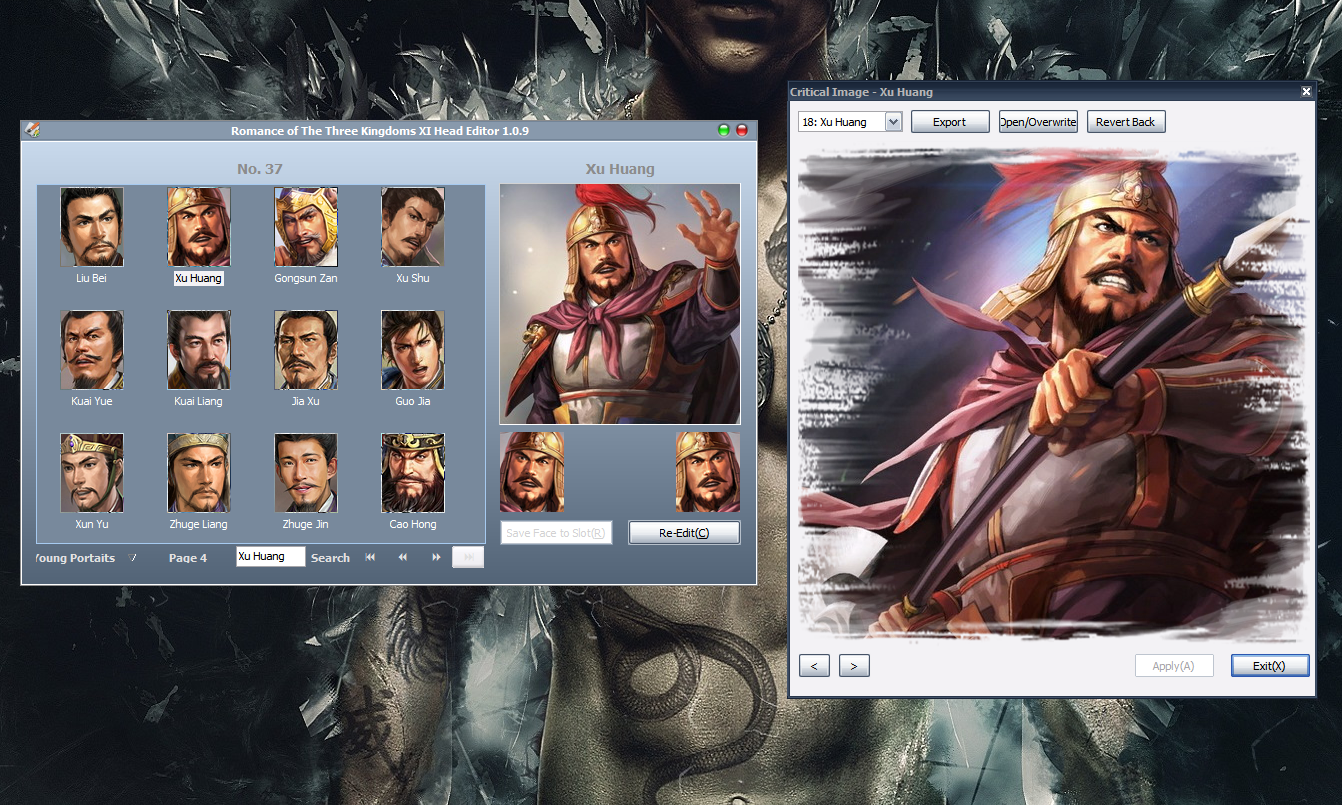Select the Xu Shu portrait thumbnail
The width and height of the screenshot is (1342, 805).
point(413,227)
